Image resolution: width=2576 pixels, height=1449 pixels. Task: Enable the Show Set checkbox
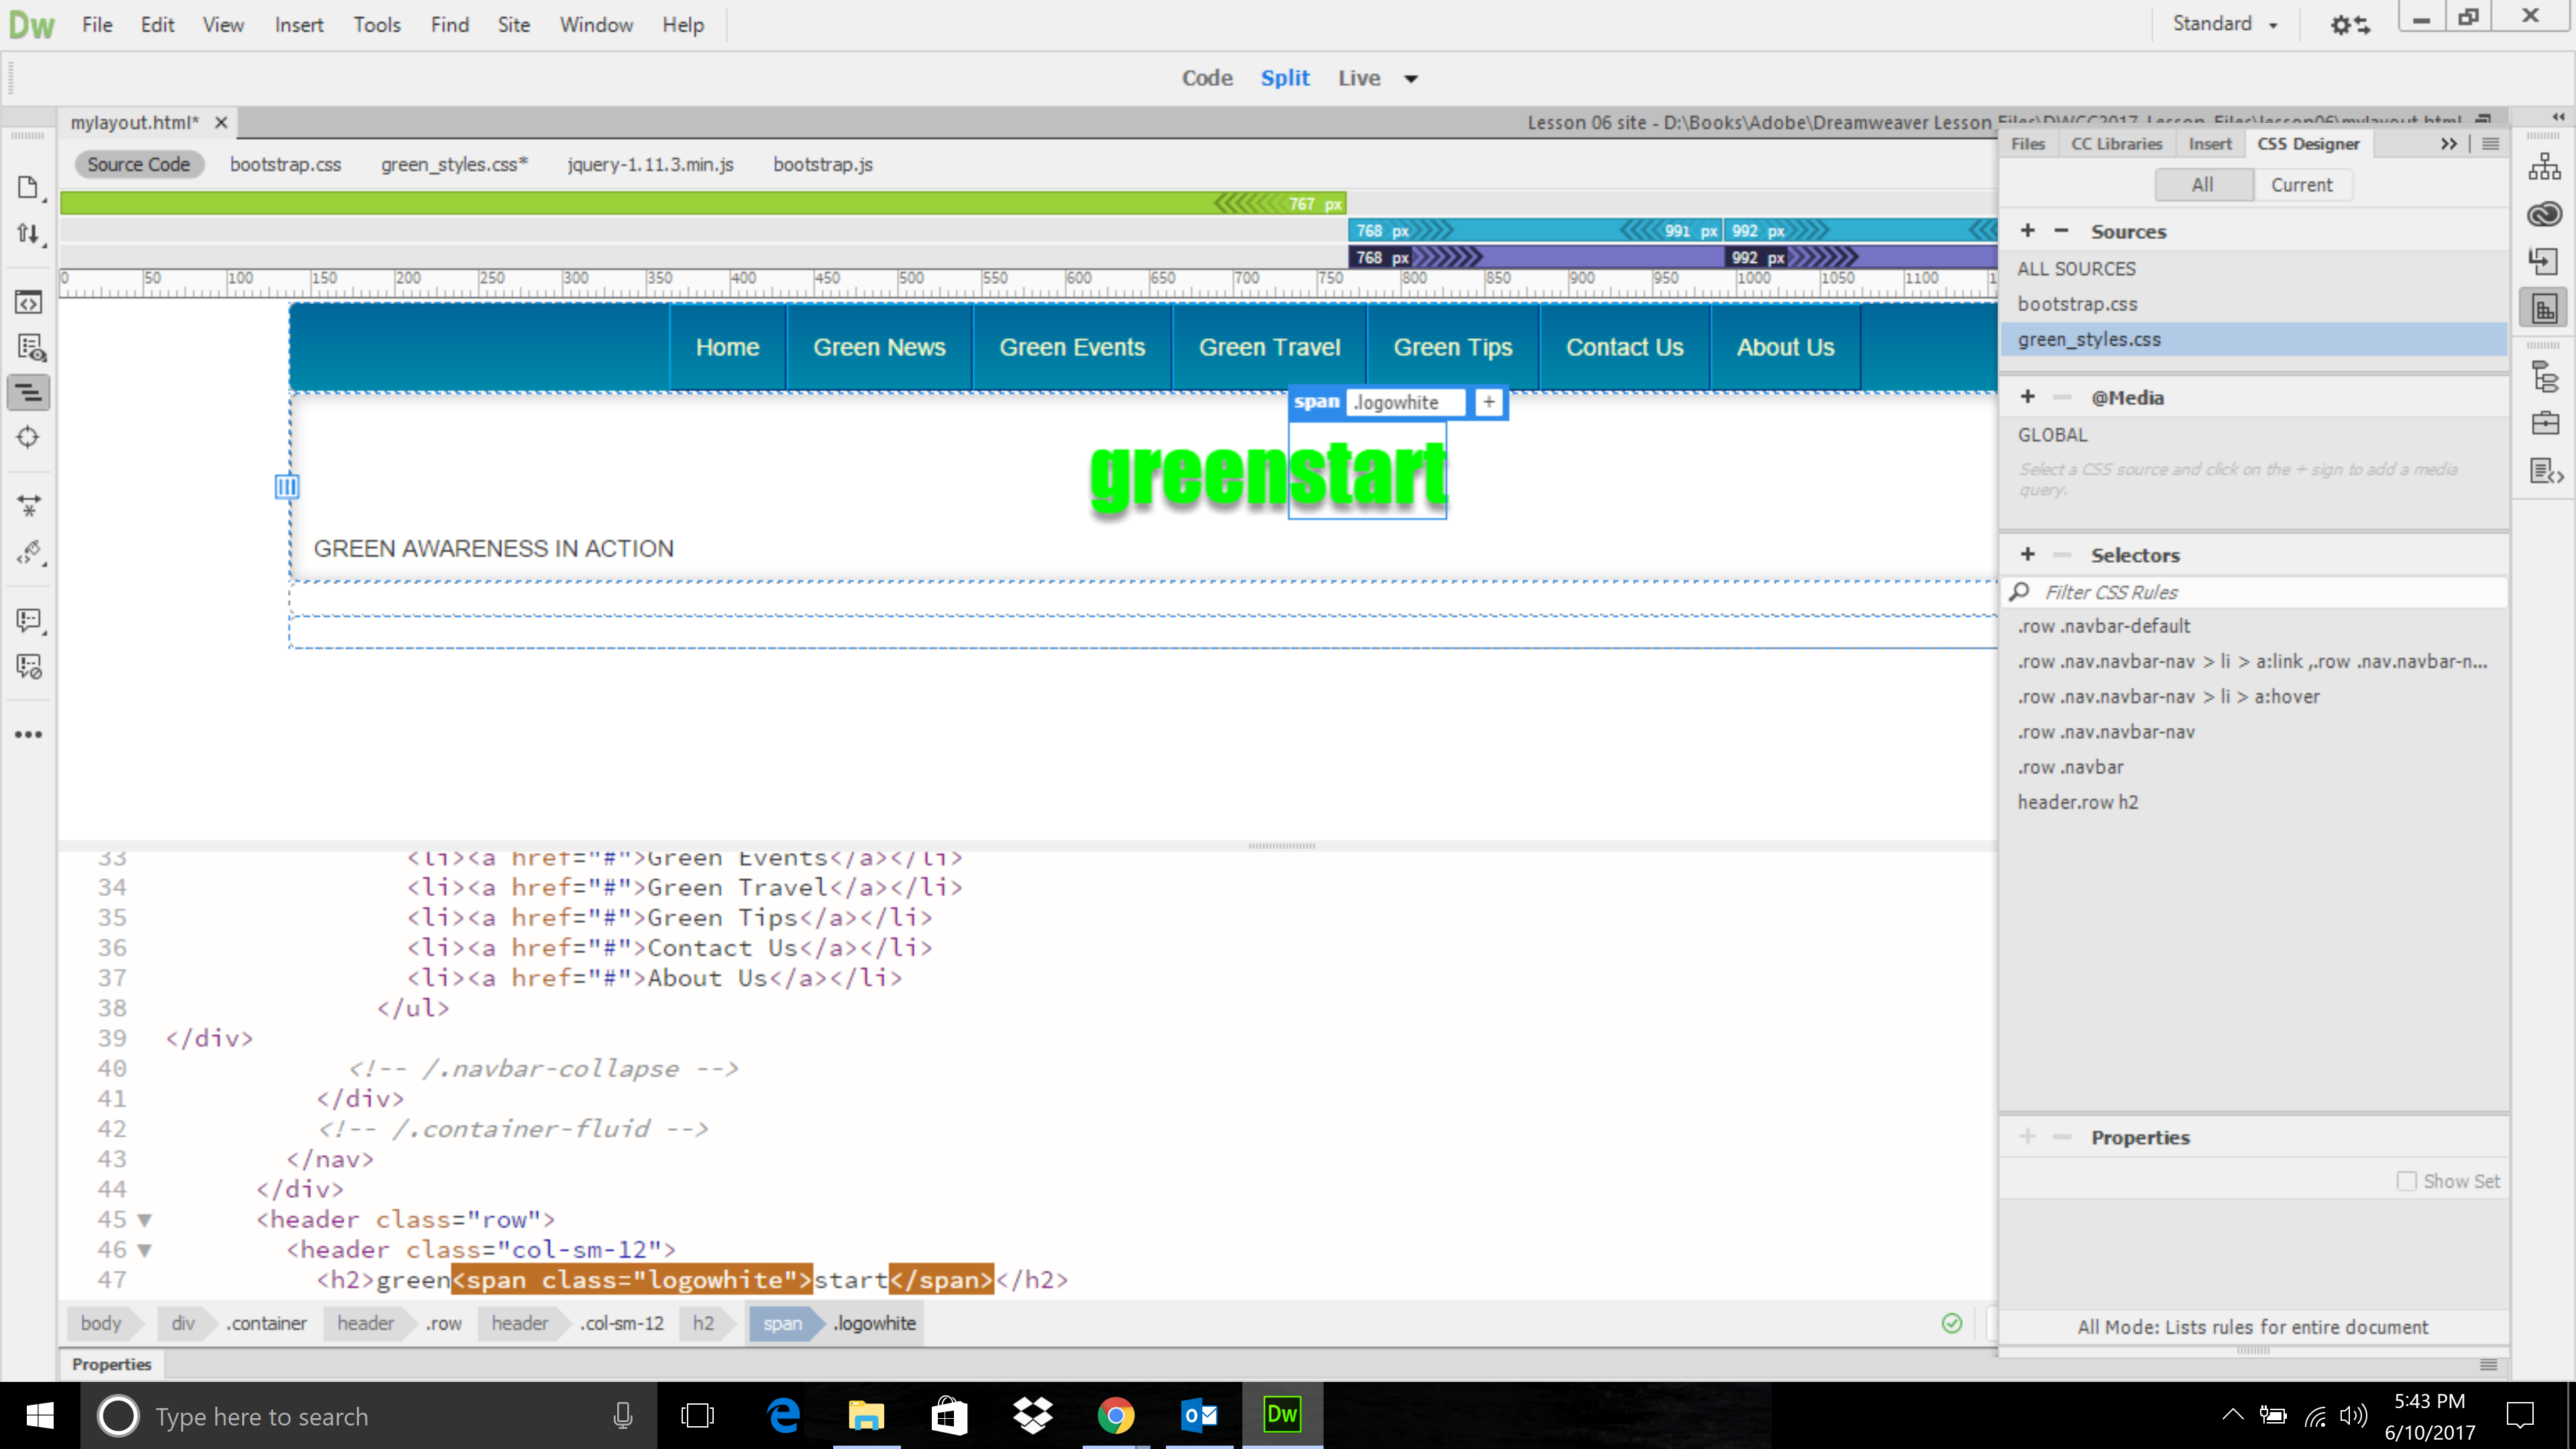tap(2406, 1181)
